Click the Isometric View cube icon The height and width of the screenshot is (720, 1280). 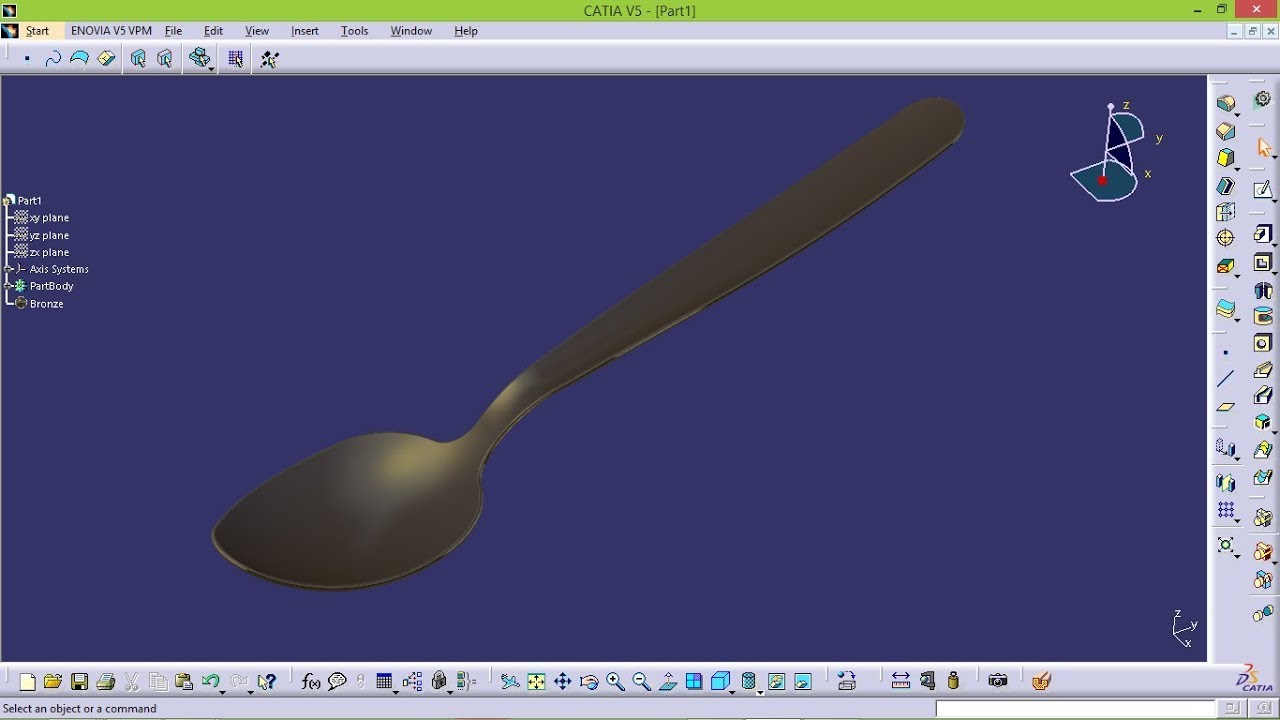point(720,682)
